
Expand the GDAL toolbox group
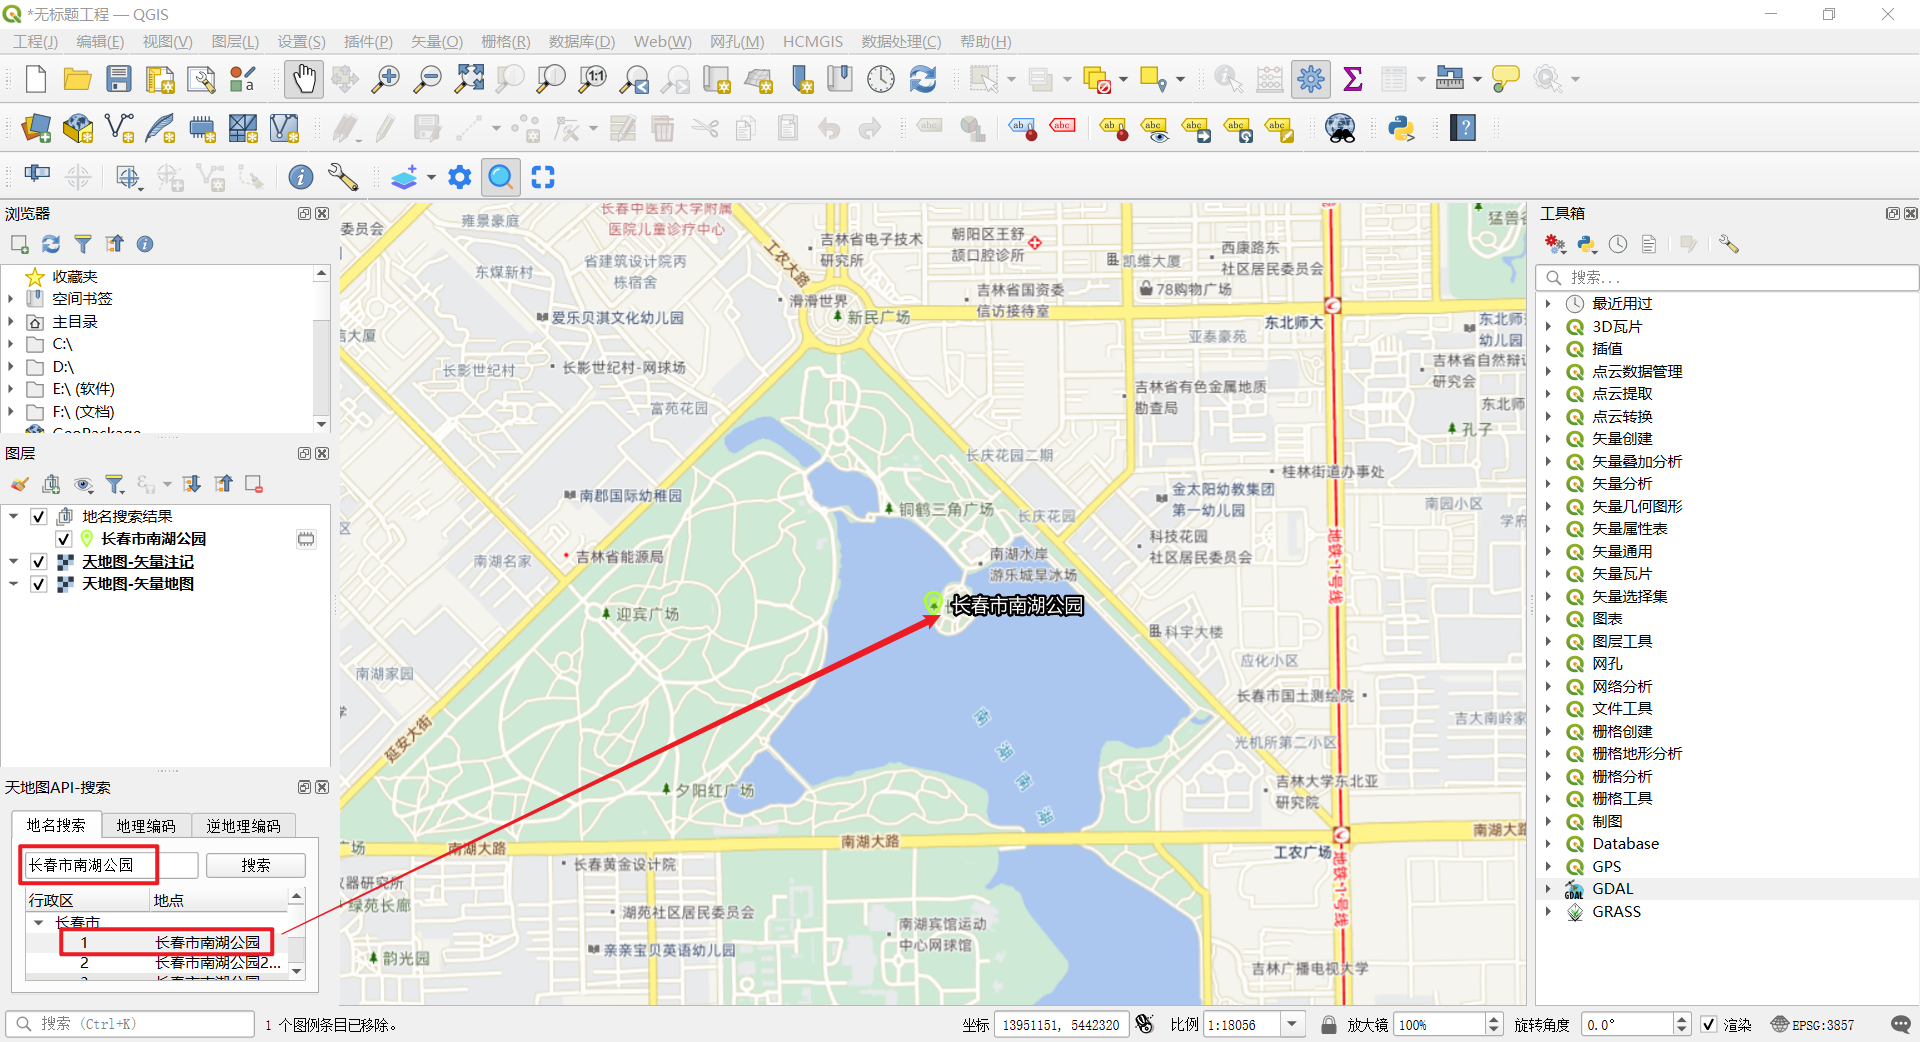1549,889
